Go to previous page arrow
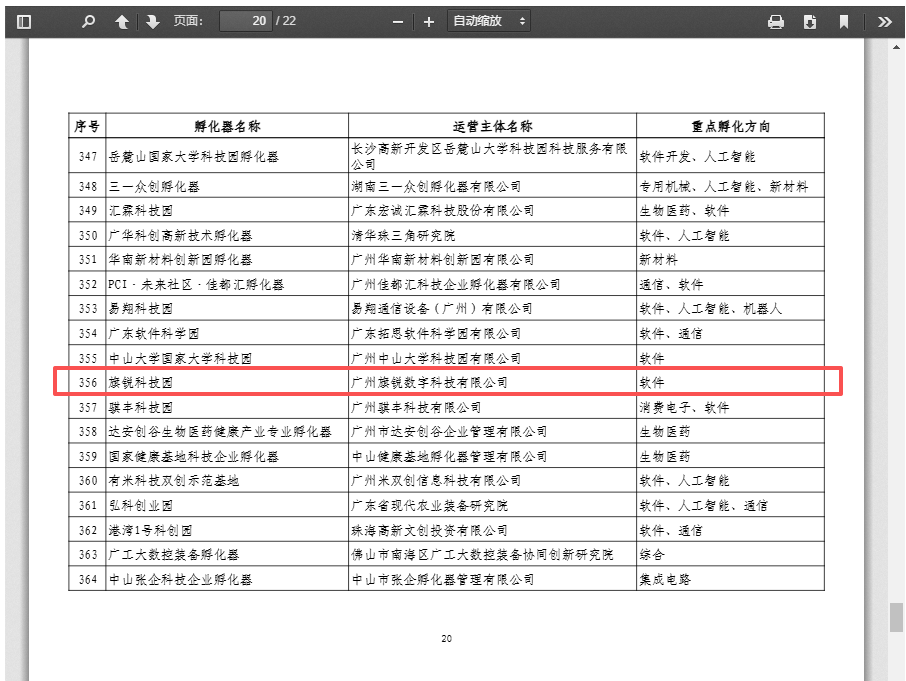 point(121,22)
